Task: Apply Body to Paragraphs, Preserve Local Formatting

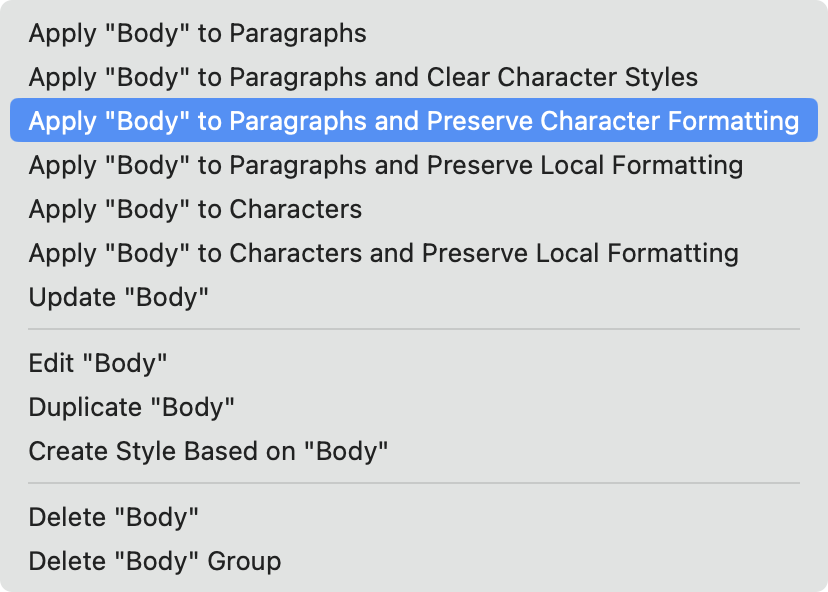Action: coord(385,165)
